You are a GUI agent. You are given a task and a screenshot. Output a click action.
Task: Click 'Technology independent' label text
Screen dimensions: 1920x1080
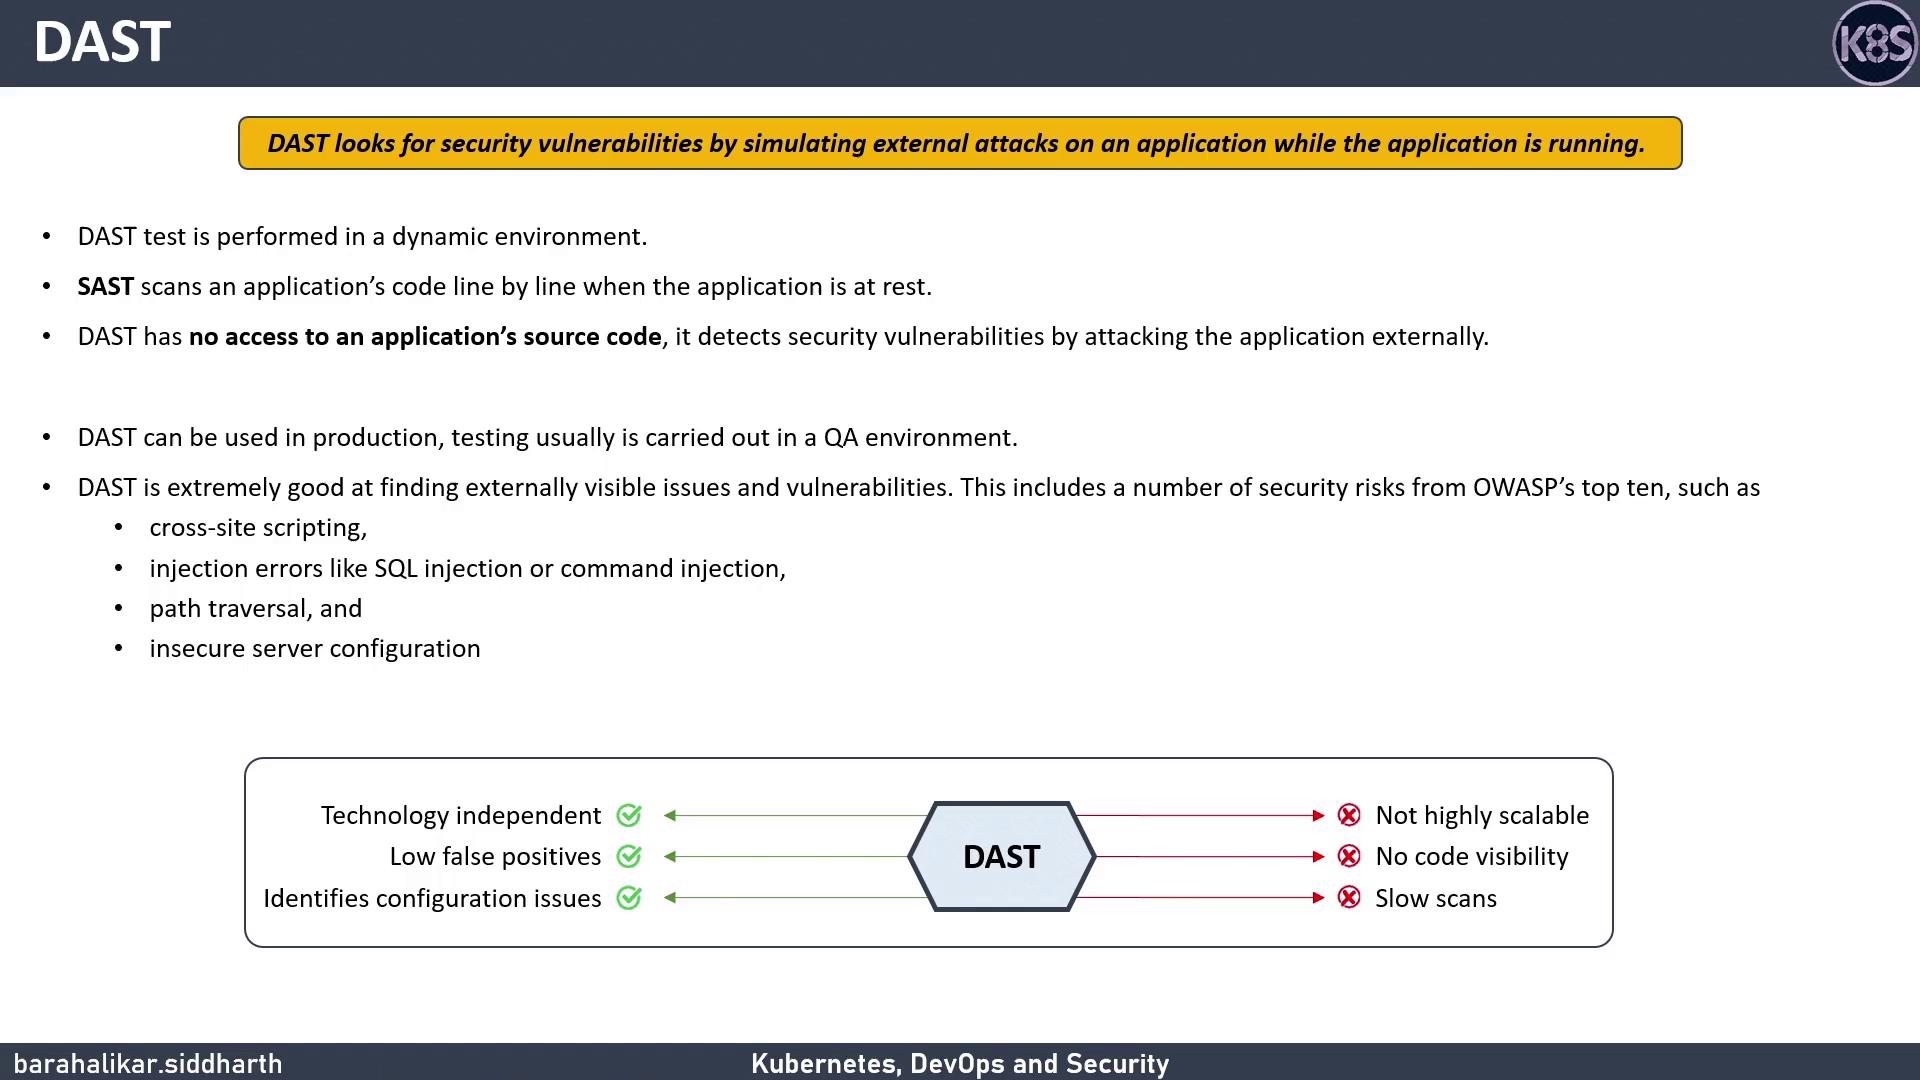[461, 816]
